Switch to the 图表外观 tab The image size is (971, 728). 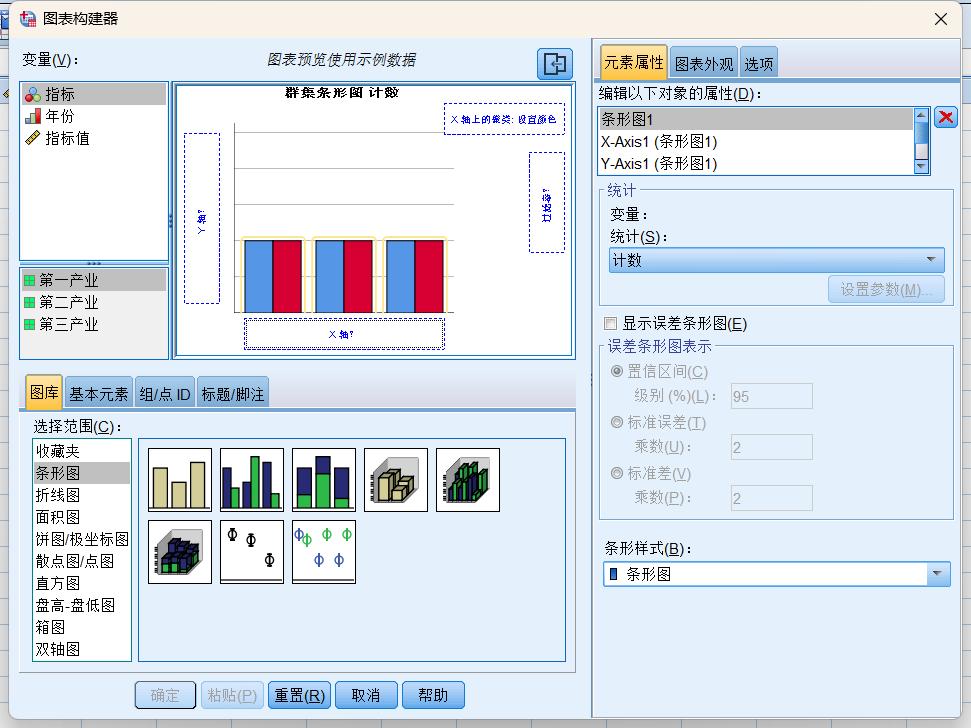(x=705, y=60)
